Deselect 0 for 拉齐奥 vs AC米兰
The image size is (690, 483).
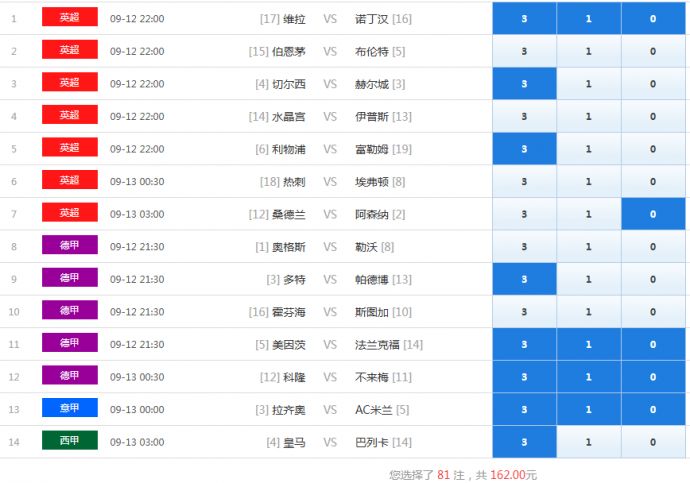click(653, 409)
